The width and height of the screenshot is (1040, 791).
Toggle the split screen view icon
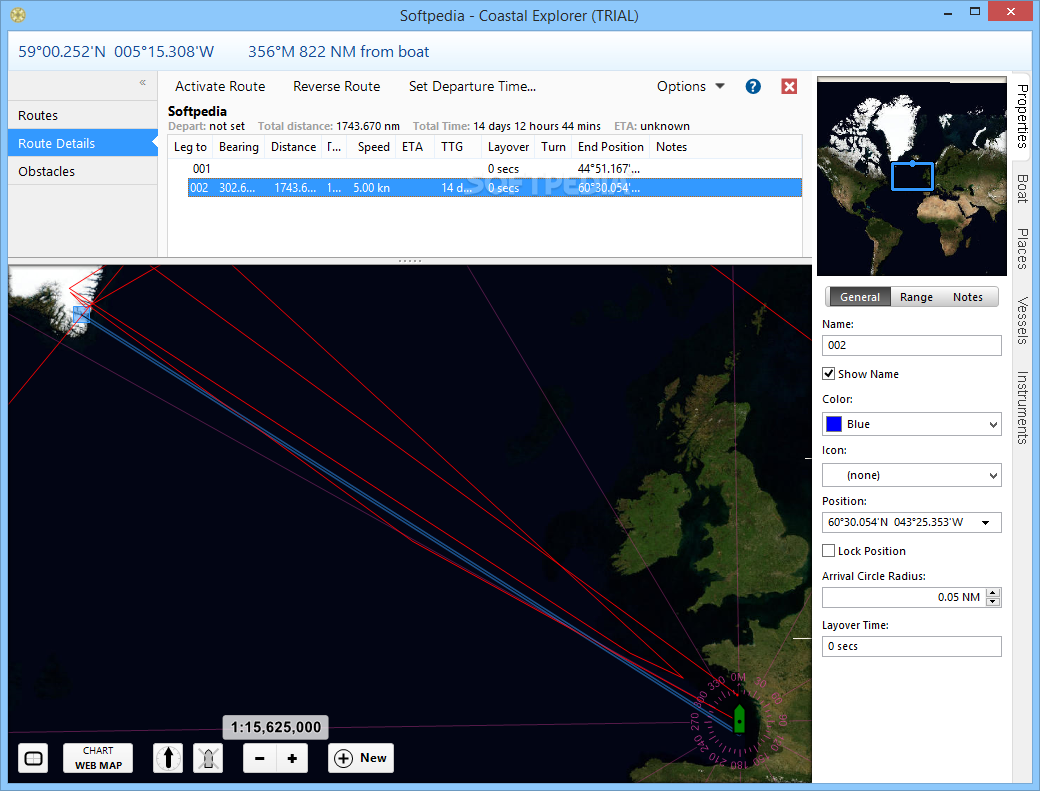tap(33, 758)
